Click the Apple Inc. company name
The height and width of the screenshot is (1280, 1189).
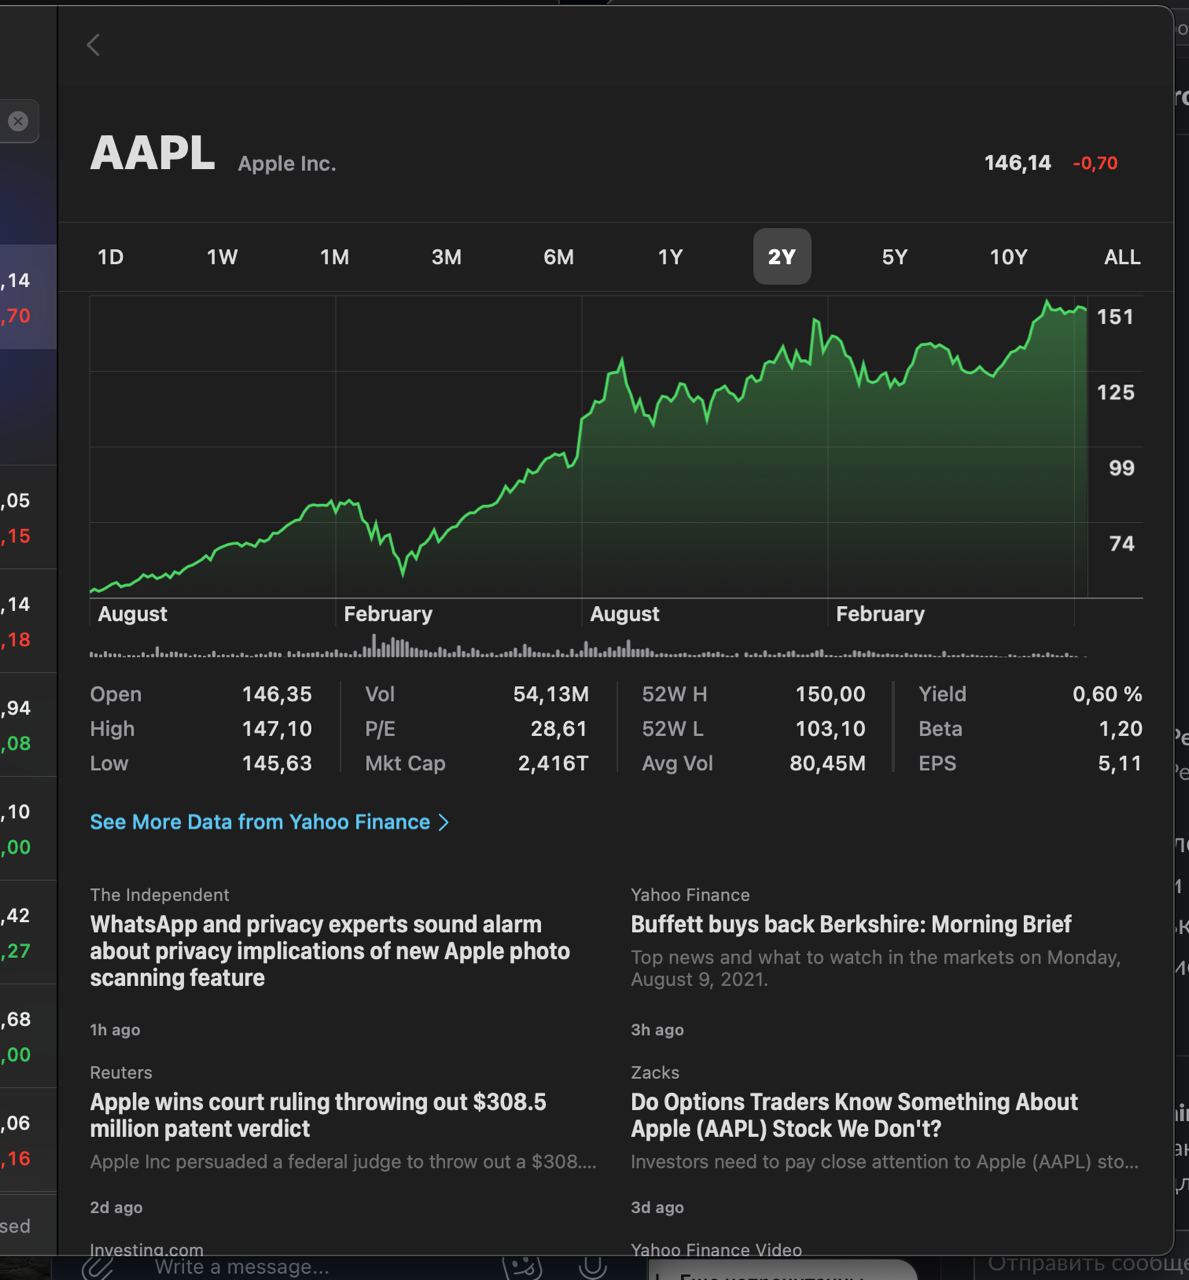[x=287, y=164]
